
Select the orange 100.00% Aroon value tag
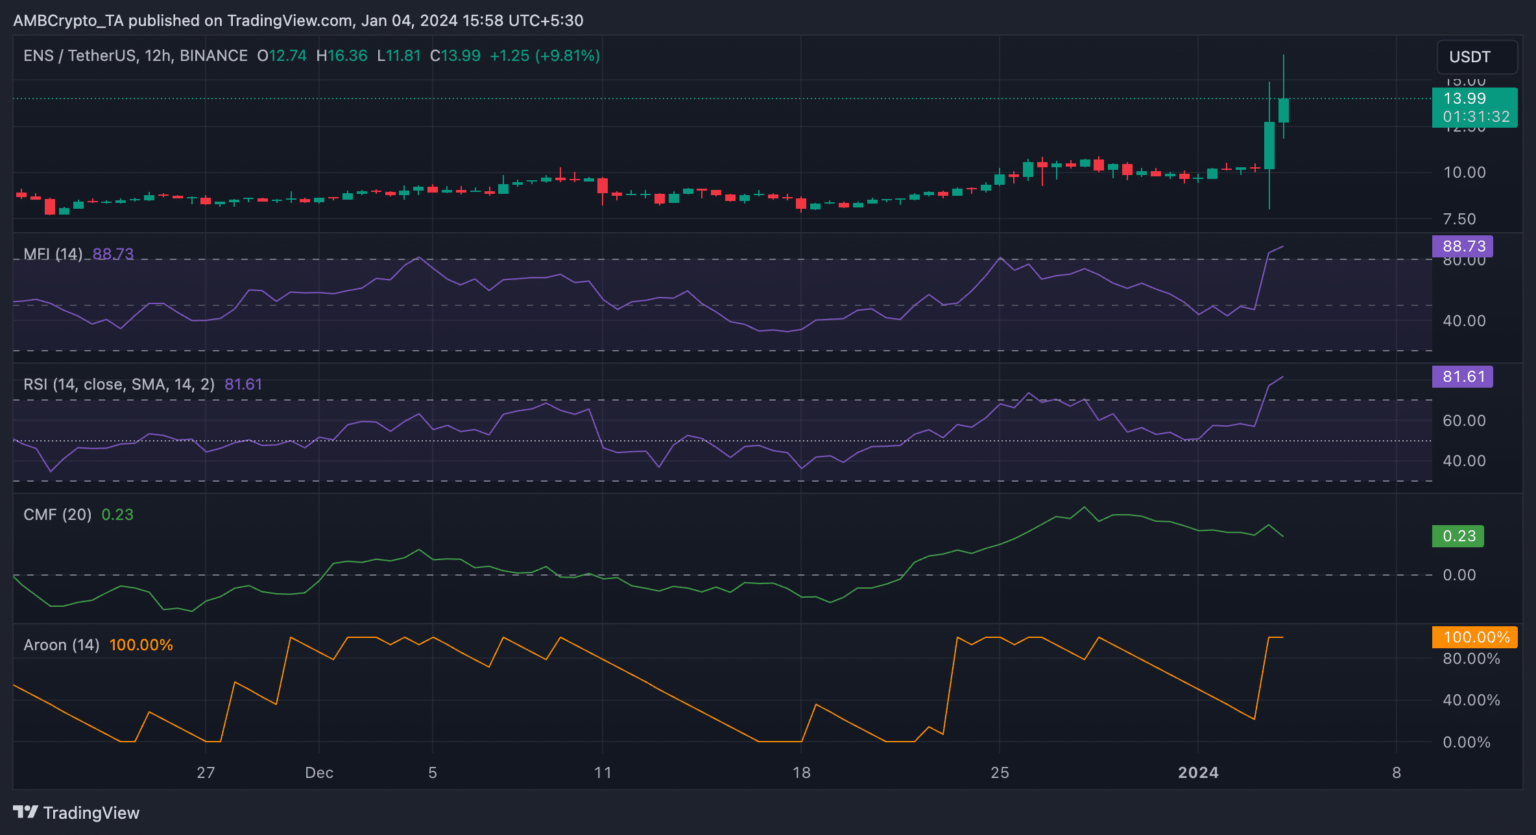pos(1475,637)
